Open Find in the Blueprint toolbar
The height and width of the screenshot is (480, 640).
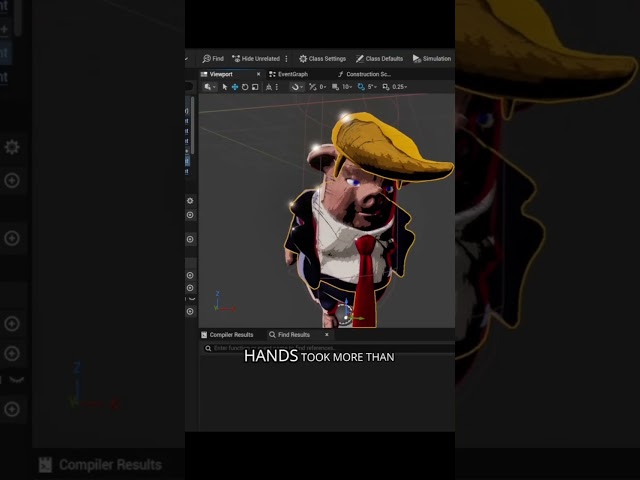(x=213, y=59)
